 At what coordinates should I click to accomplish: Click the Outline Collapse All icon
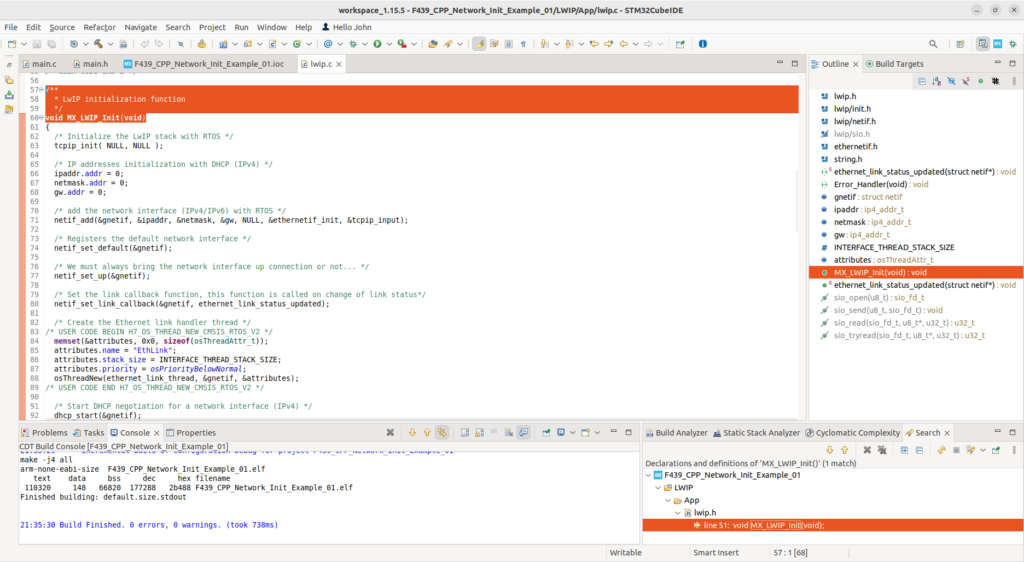coord(921,81)
